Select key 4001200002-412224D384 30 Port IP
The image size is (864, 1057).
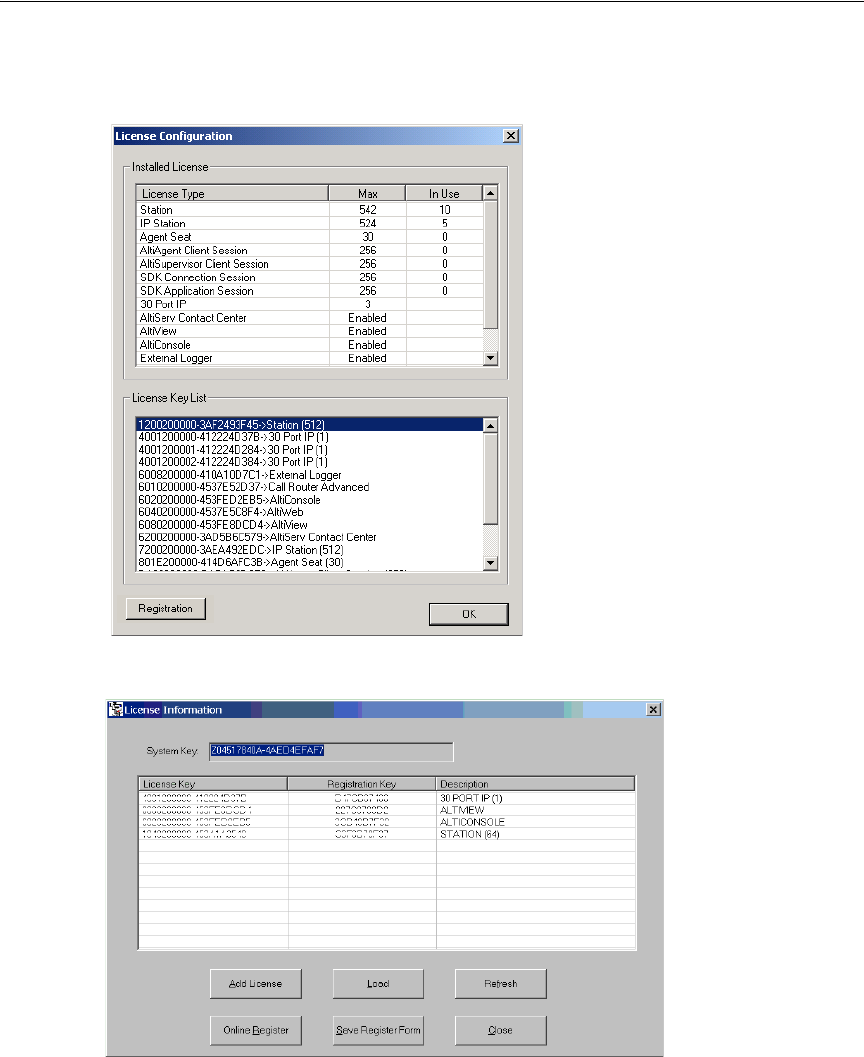[x=310, y=462]
